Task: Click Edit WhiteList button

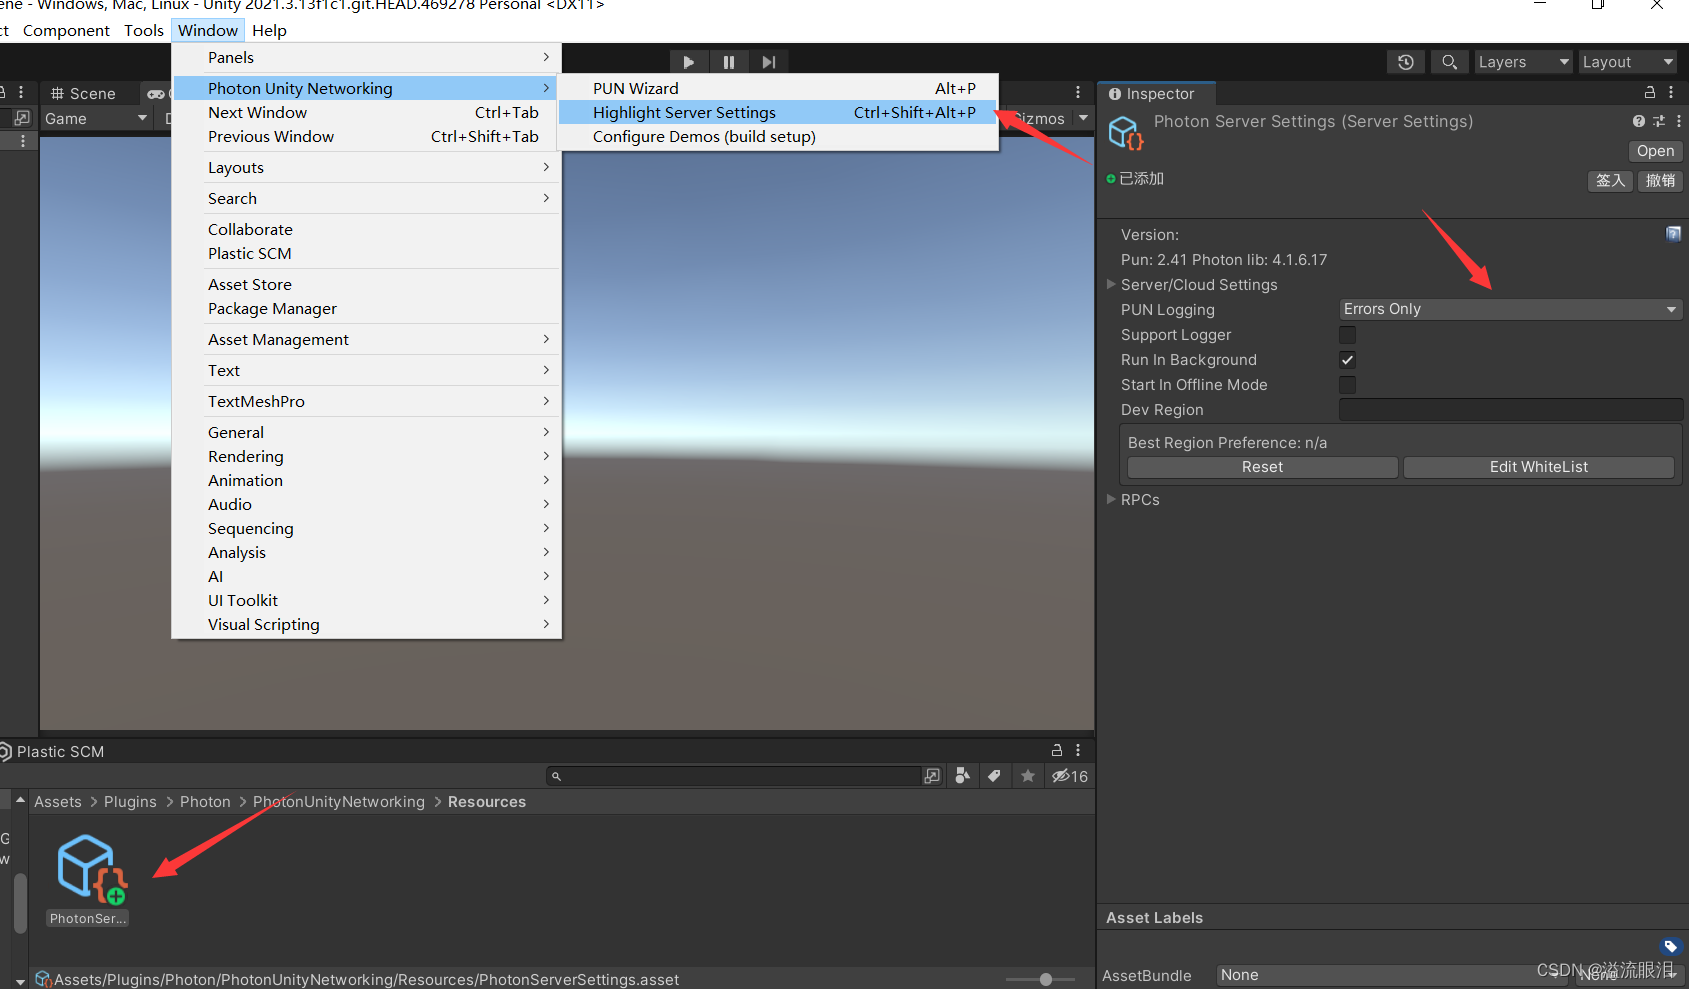Action: pyautogui.click(x=1538, y=467)
